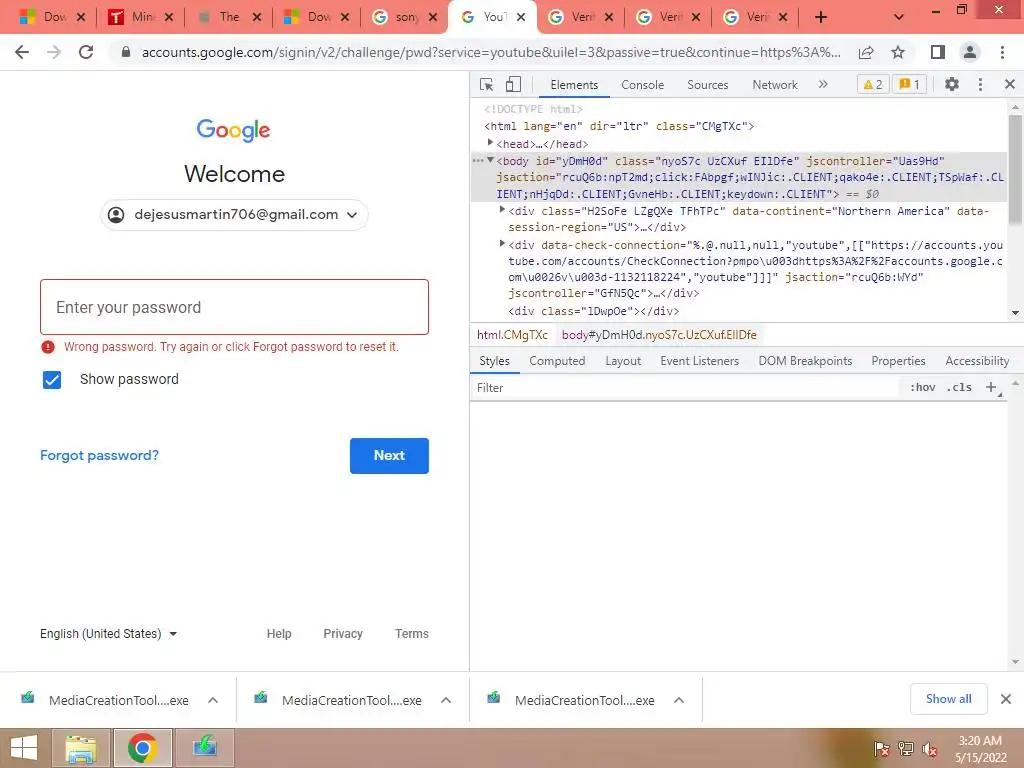Switch to the Sources tab in DevTools
The width and height of the screenshot is (1024, 768).
pyautogui.click(x=707, y=85)
